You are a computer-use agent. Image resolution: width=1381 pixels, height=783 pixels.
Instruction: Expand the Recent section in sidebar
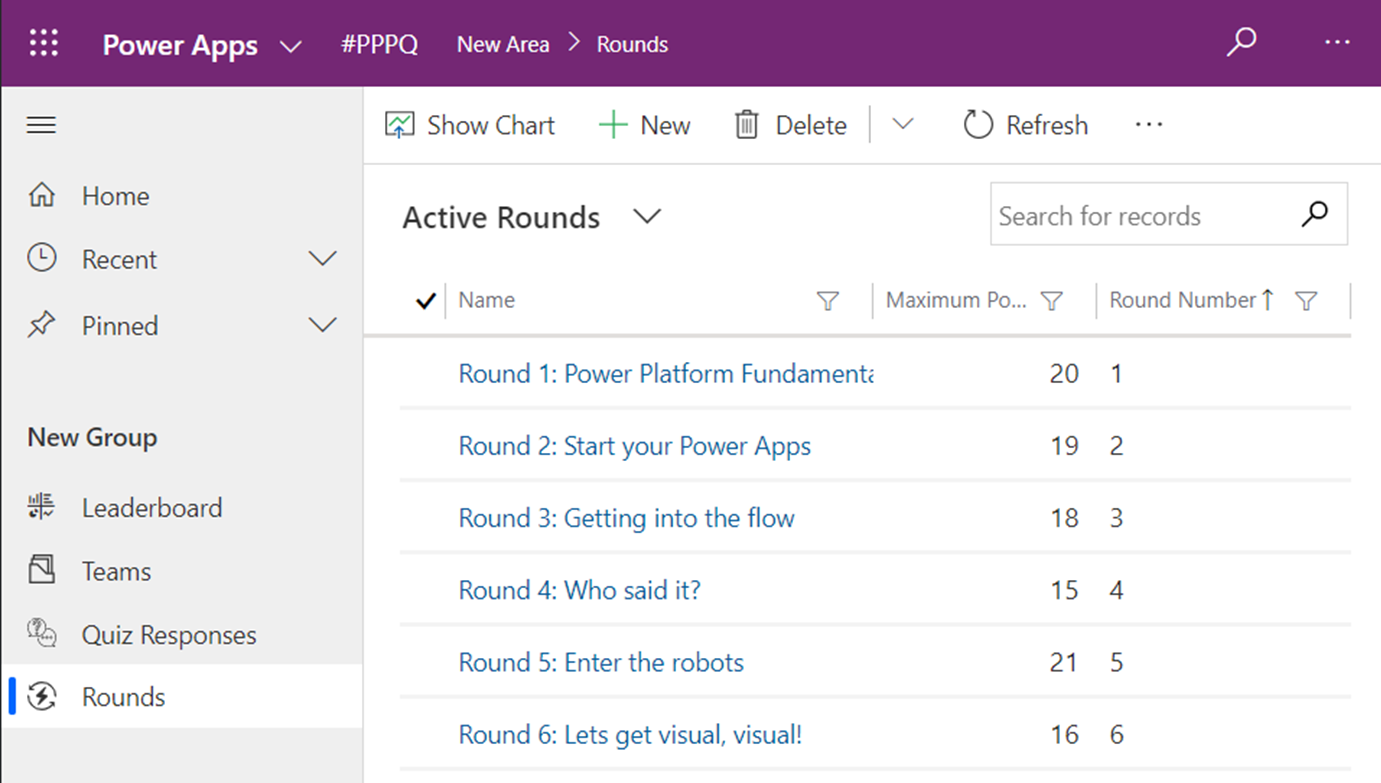click(322, 259)
